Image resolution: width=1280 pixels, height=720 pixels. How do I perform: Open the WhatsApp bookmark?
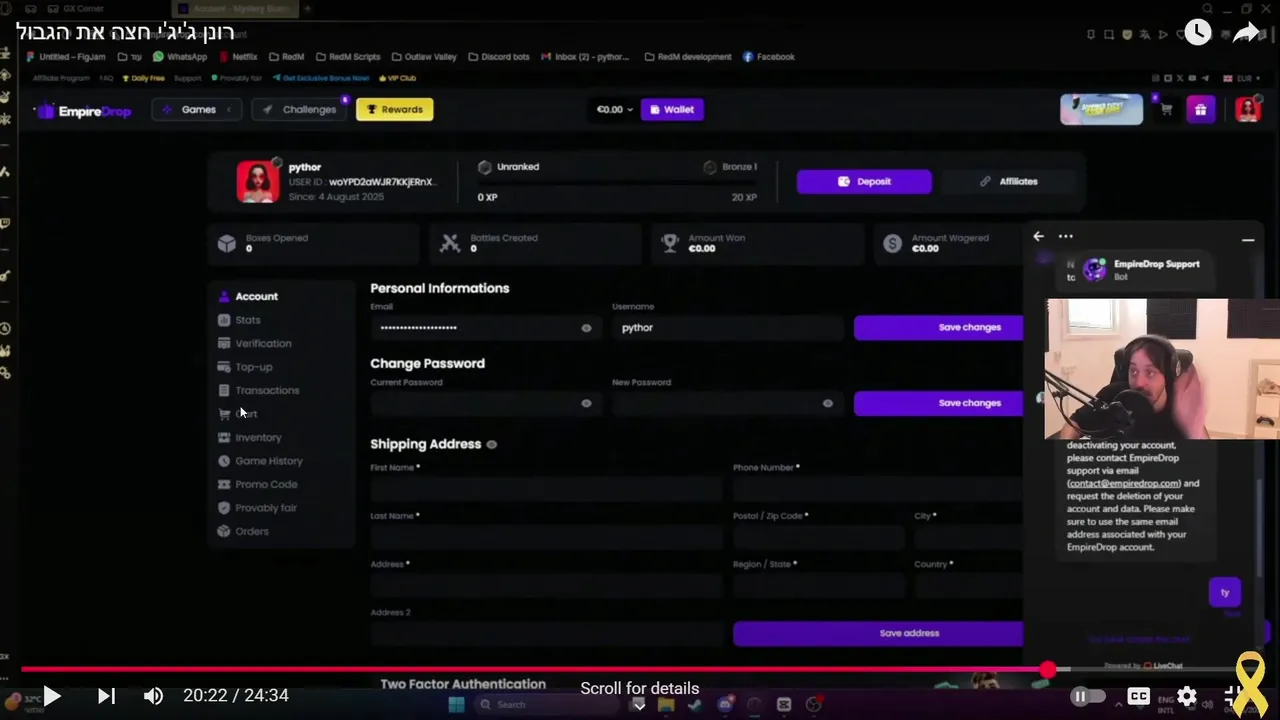tap(180, 57)
